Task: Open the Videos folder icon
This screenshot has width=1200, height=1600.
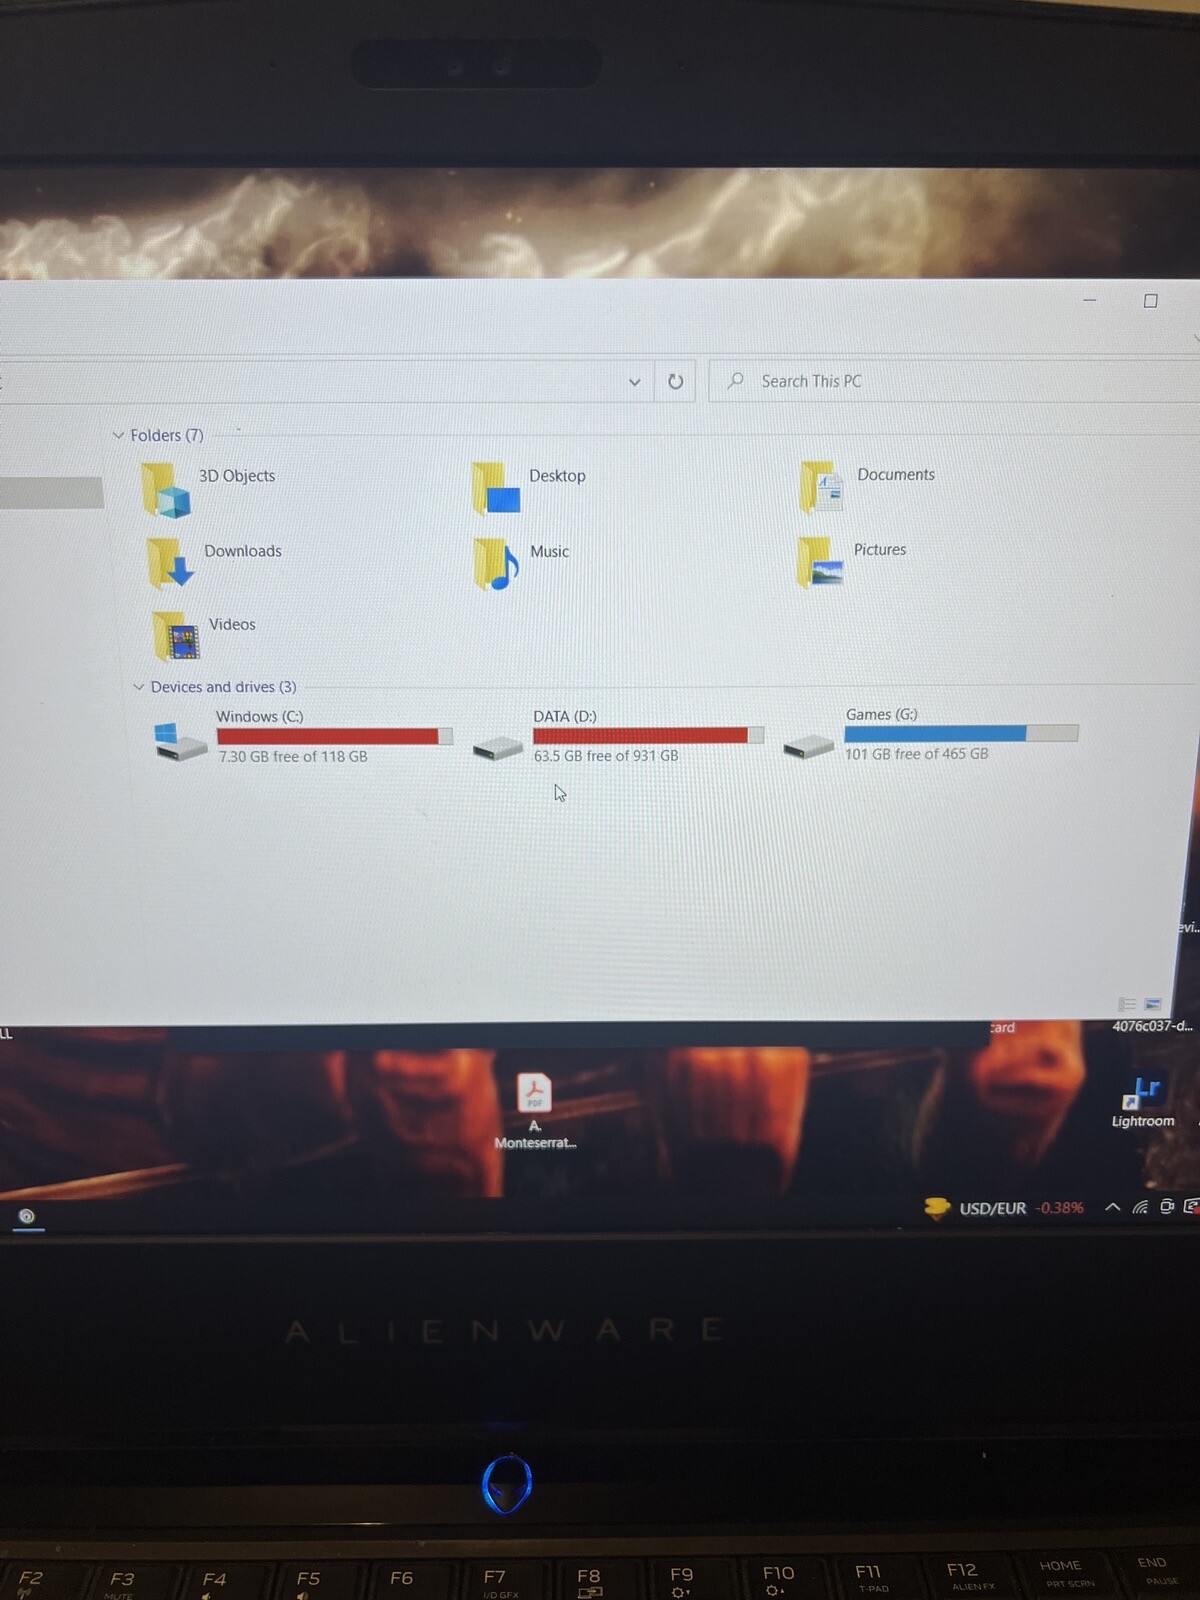Action: click(x=176, y=636)
